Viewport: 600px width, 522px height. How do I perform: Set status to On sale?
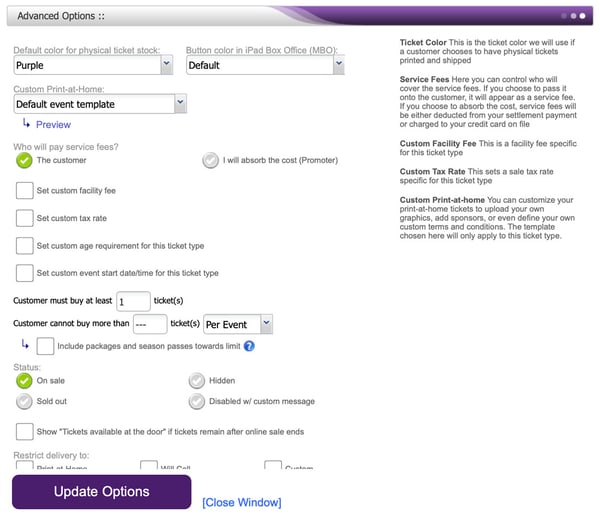point(24,381)
